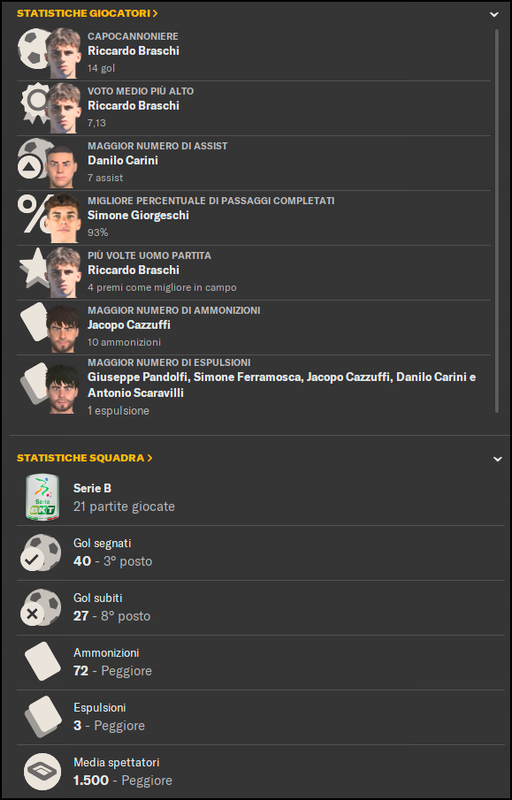Click Giuseppe Pandolfi's face portrait
The height and width of the screenshot is (800, 512).
(62, 389)
